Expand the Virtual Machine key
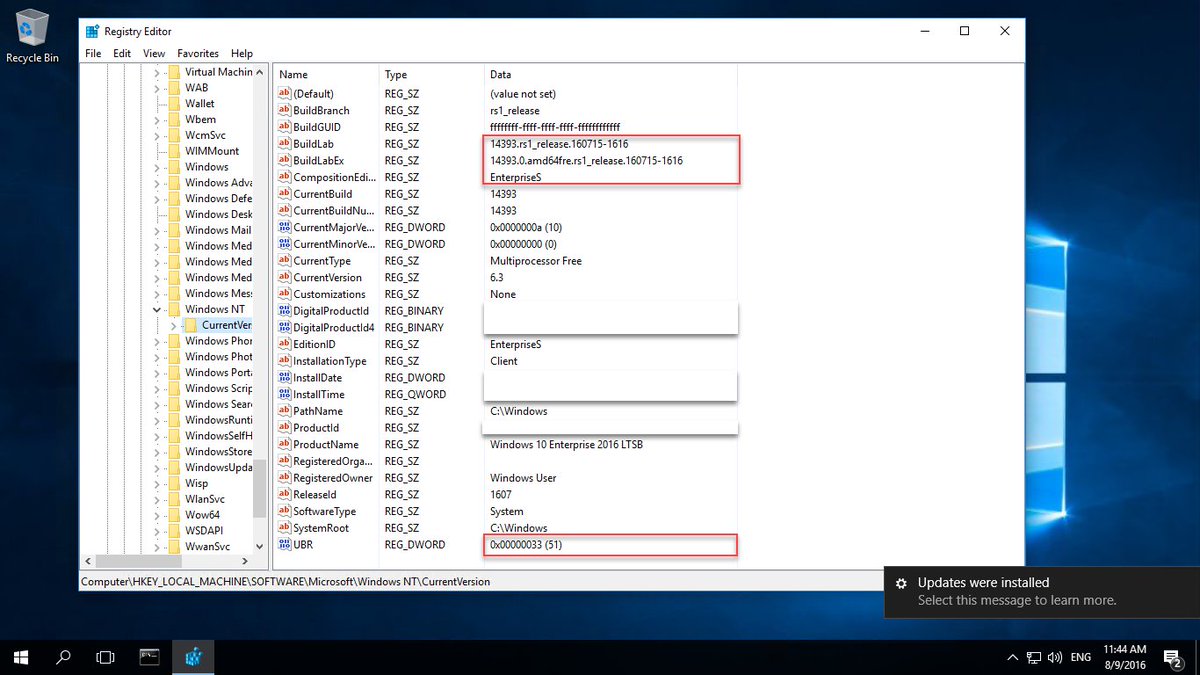Image resolution: width=1200 pixels, height=675 pixels. [x=156, y=72]
